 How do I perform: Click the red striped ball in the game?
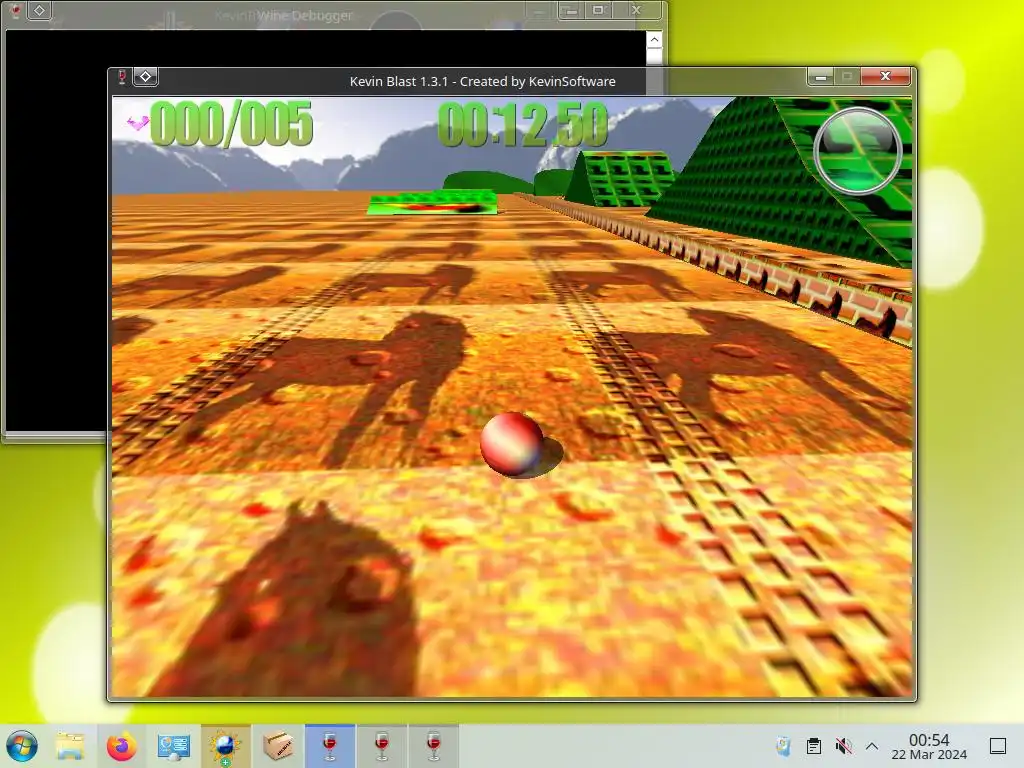(x=511, y=443)
